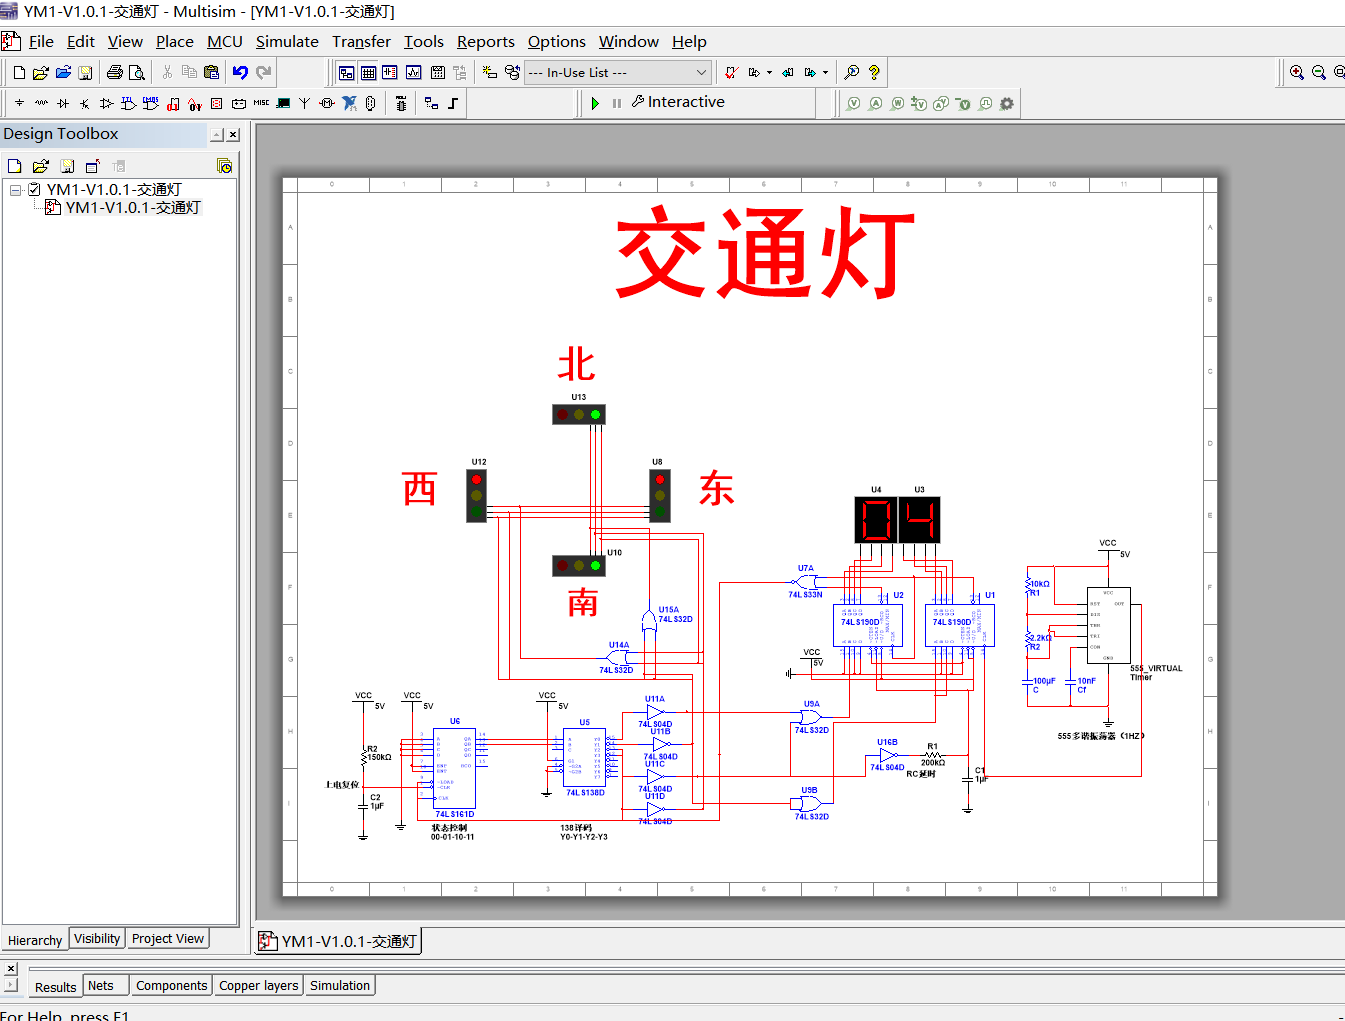Zoom in with the magnifier icon
Viewport: 1345px width, 1021px height.
(x=1296, y=71)
